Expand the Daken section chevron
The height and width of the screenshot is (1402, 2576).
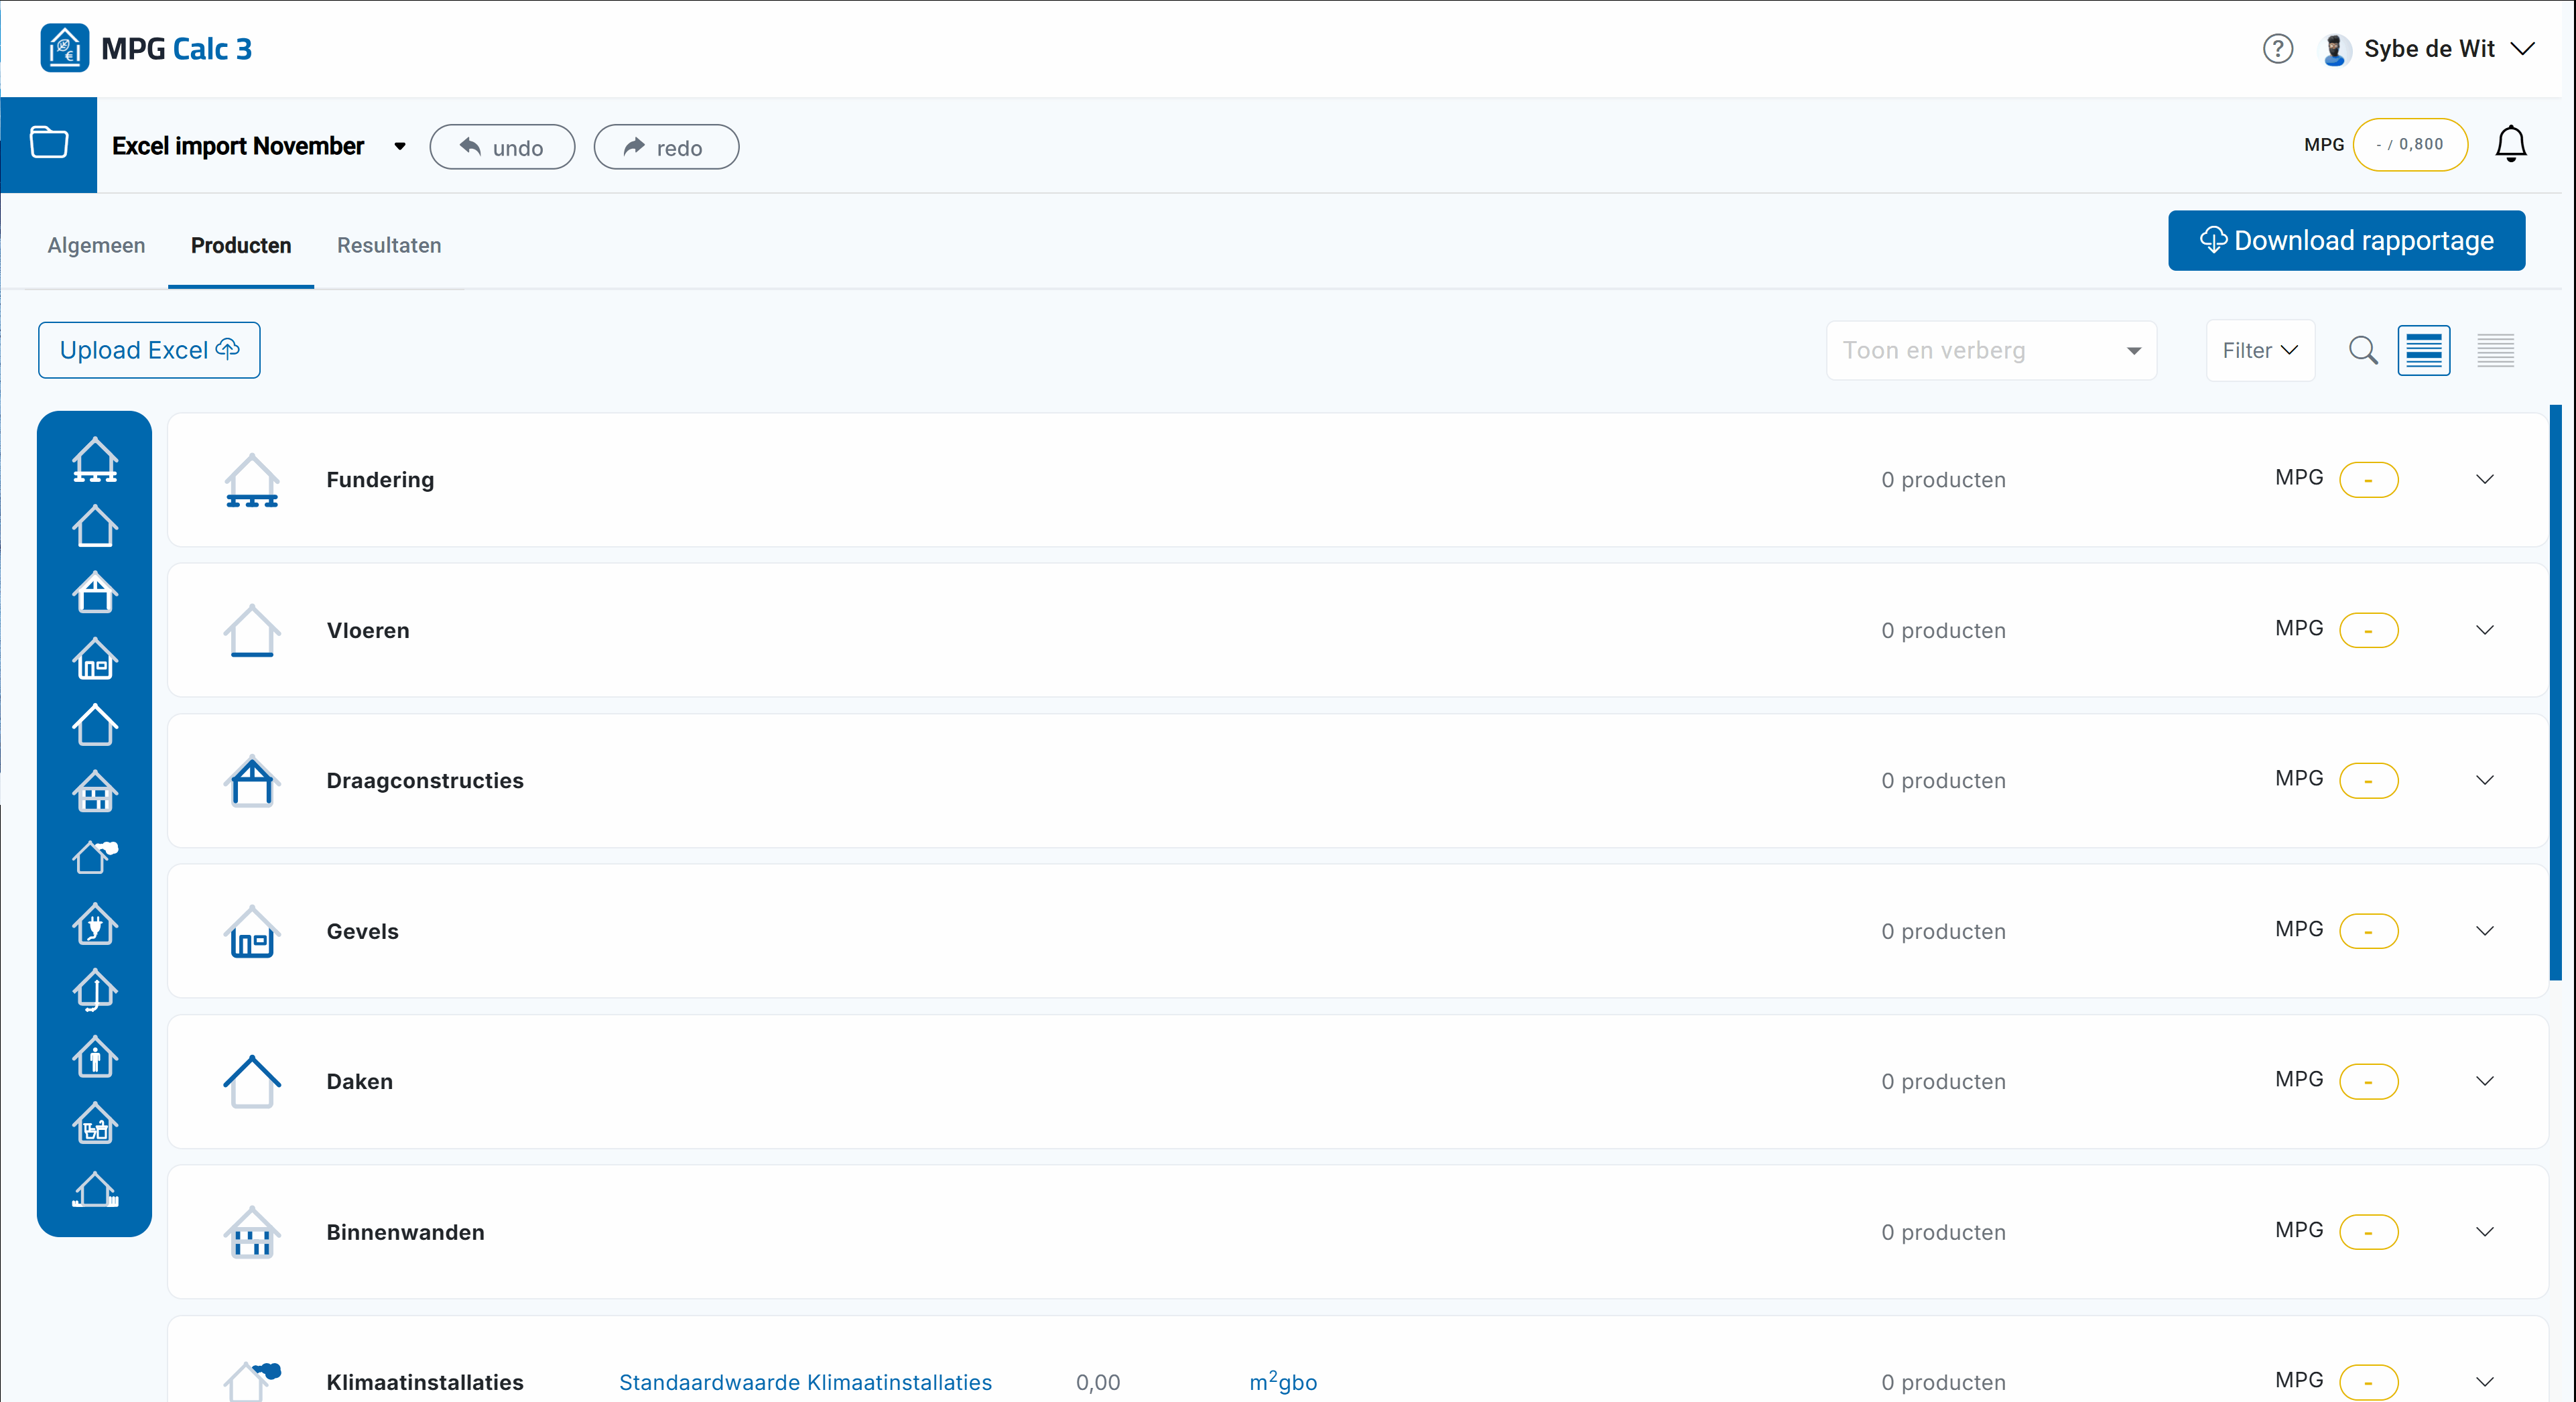pos(2484,1081)
